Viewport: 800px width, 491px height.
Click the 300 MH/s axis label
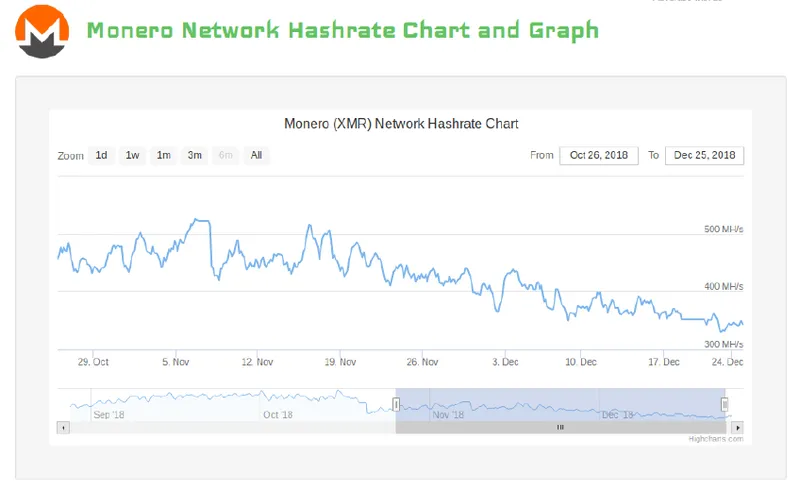723,344
